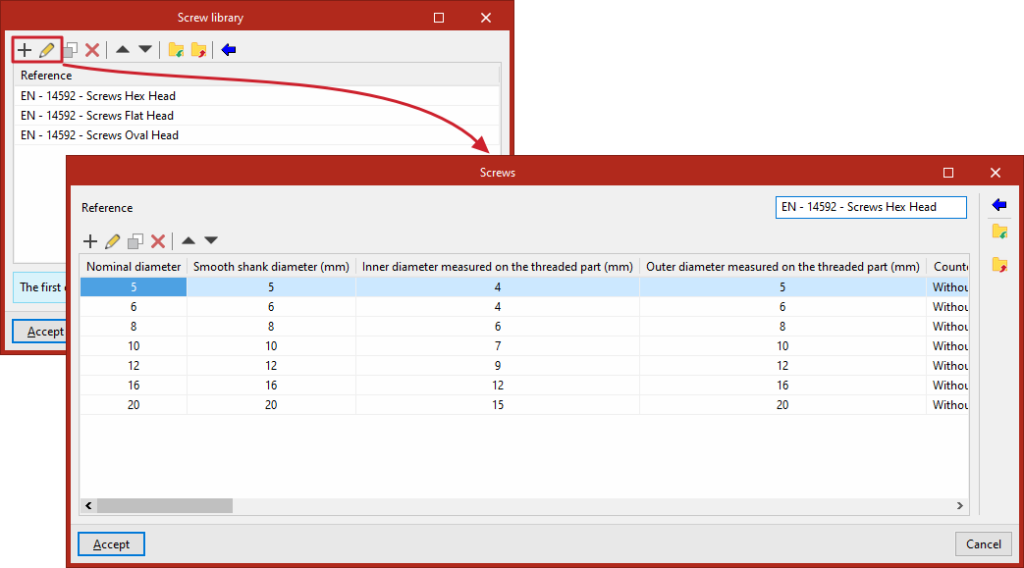Image resolution: width=1024 pixels, height=568 pixels.
Task: Click Cancel button in Screws dialog
Action: point(984,544)
